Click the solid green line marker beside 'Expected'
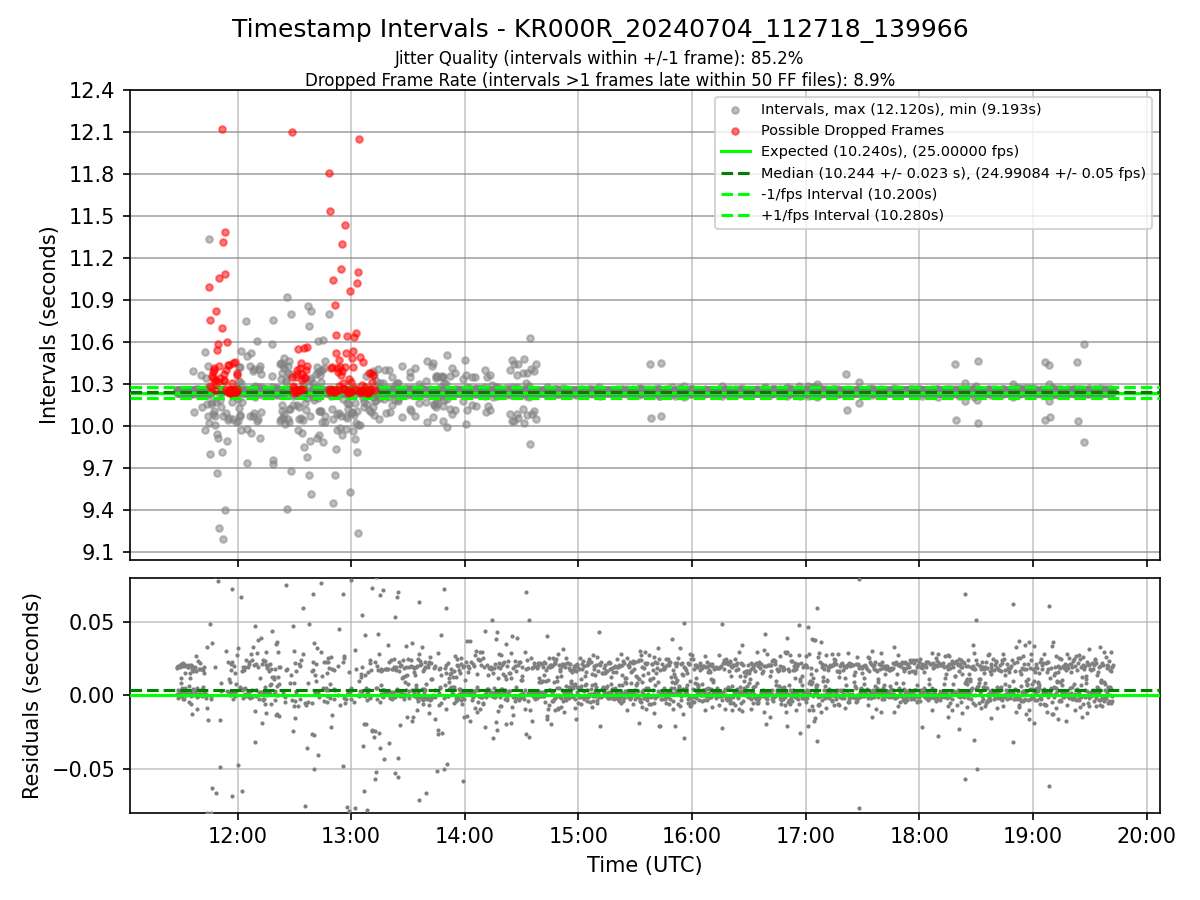This screenshot has width=1200, height=900. click(x=736, y=152)
